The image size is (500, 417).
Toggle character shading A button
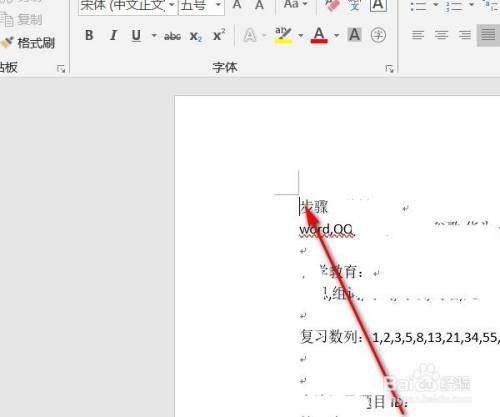(x=354, y=35)
